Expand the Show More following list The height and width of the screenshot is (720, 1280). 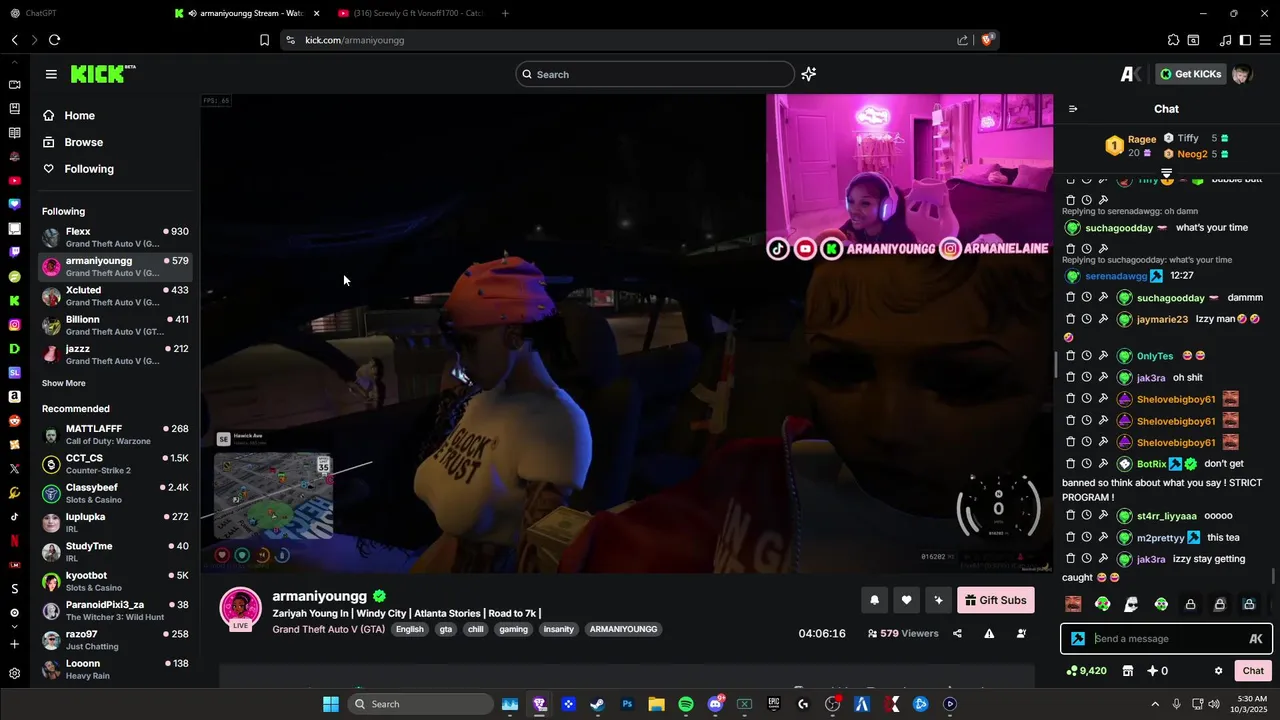pyautogui.click(x=64, y=383)
